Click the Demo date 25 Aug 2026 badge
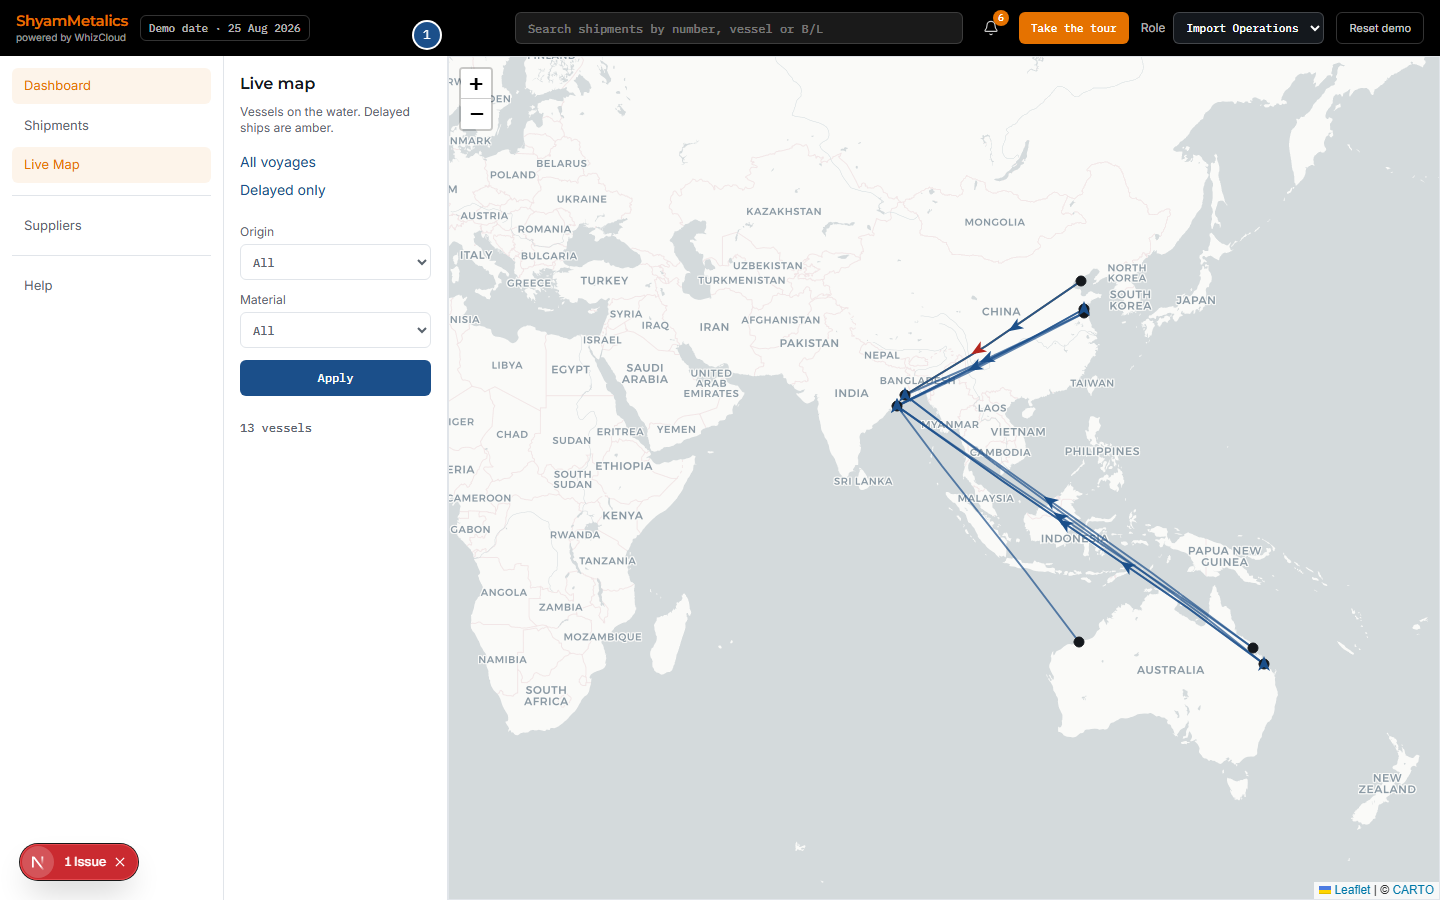 click(x=225, y=28)
